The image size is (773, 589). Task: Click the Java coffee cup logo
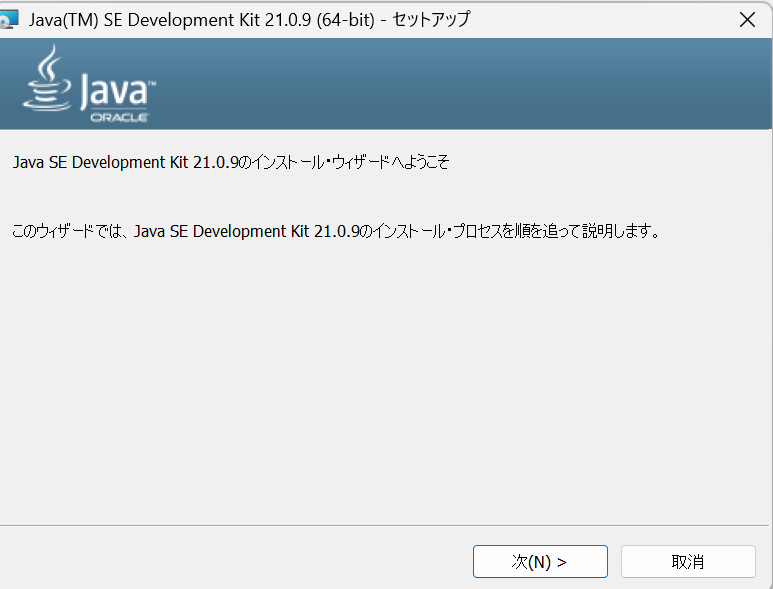tap(43, 92)
